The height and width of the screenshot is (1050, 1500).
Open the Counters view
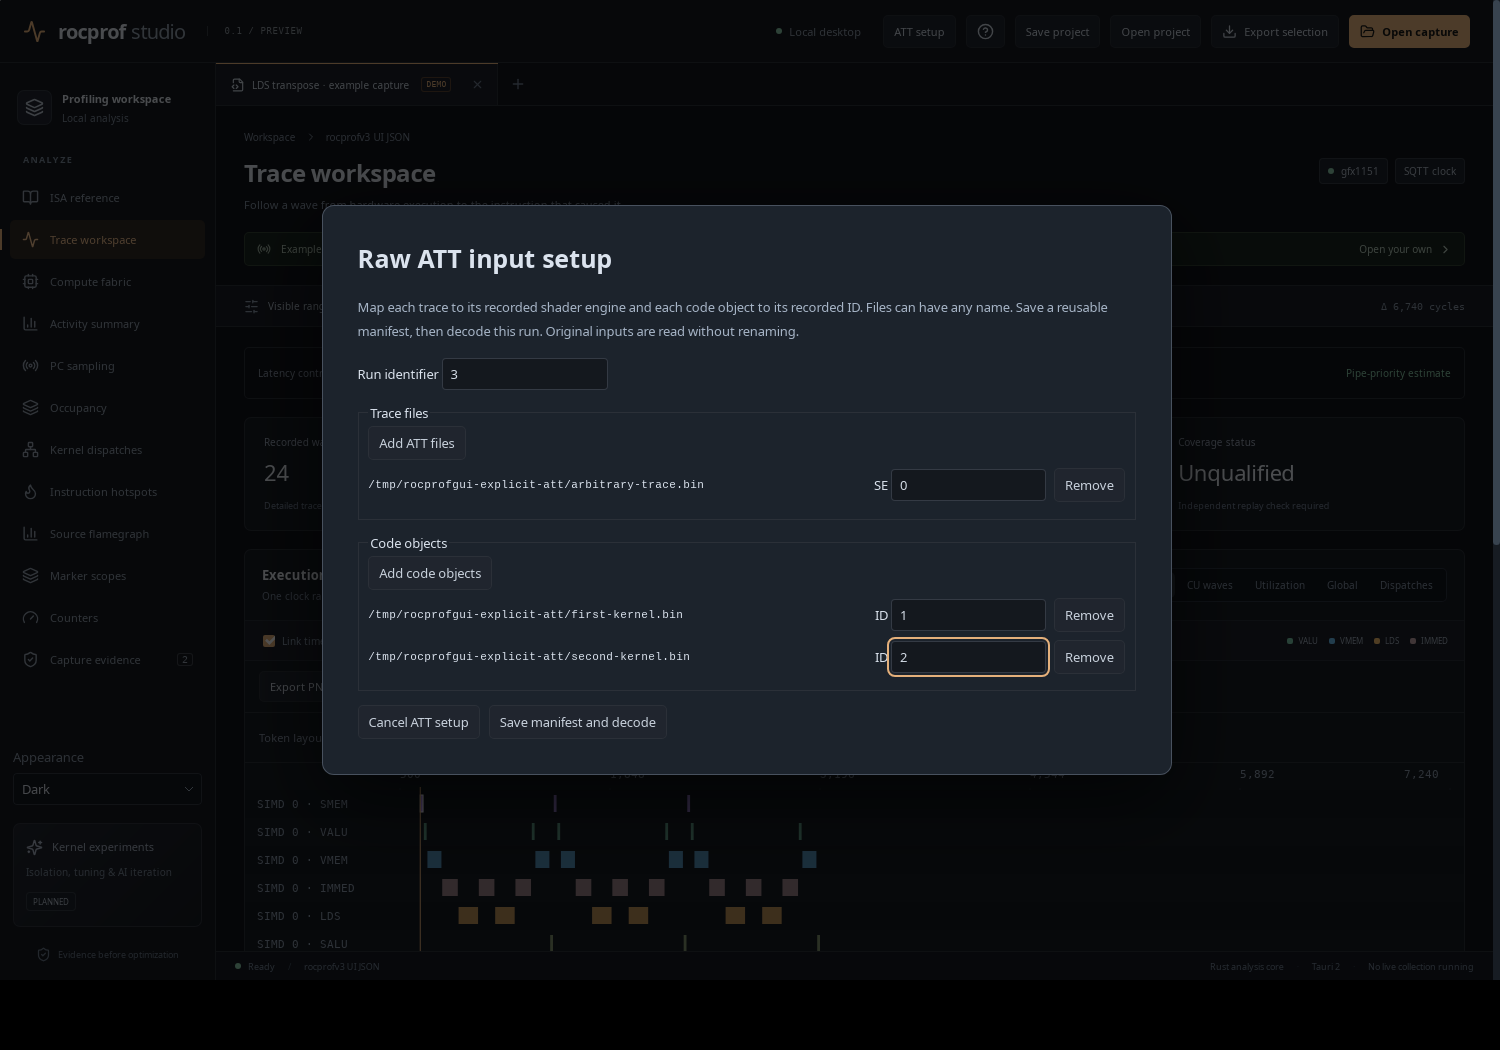107,618
